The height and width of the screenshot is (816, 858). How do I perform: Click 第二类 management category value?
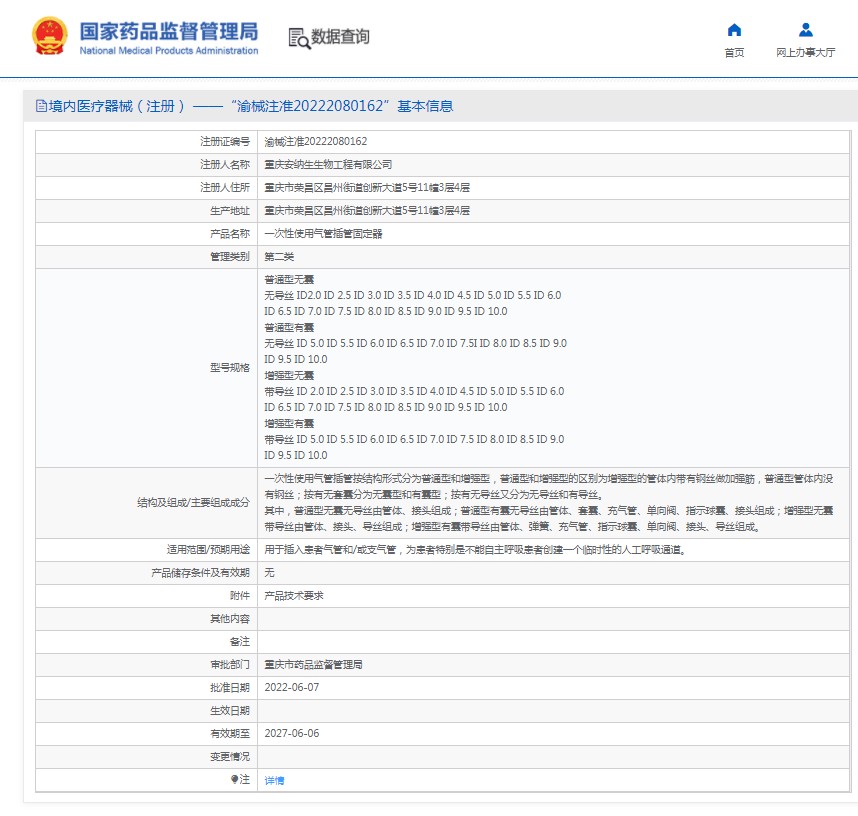tap(279, 257)
